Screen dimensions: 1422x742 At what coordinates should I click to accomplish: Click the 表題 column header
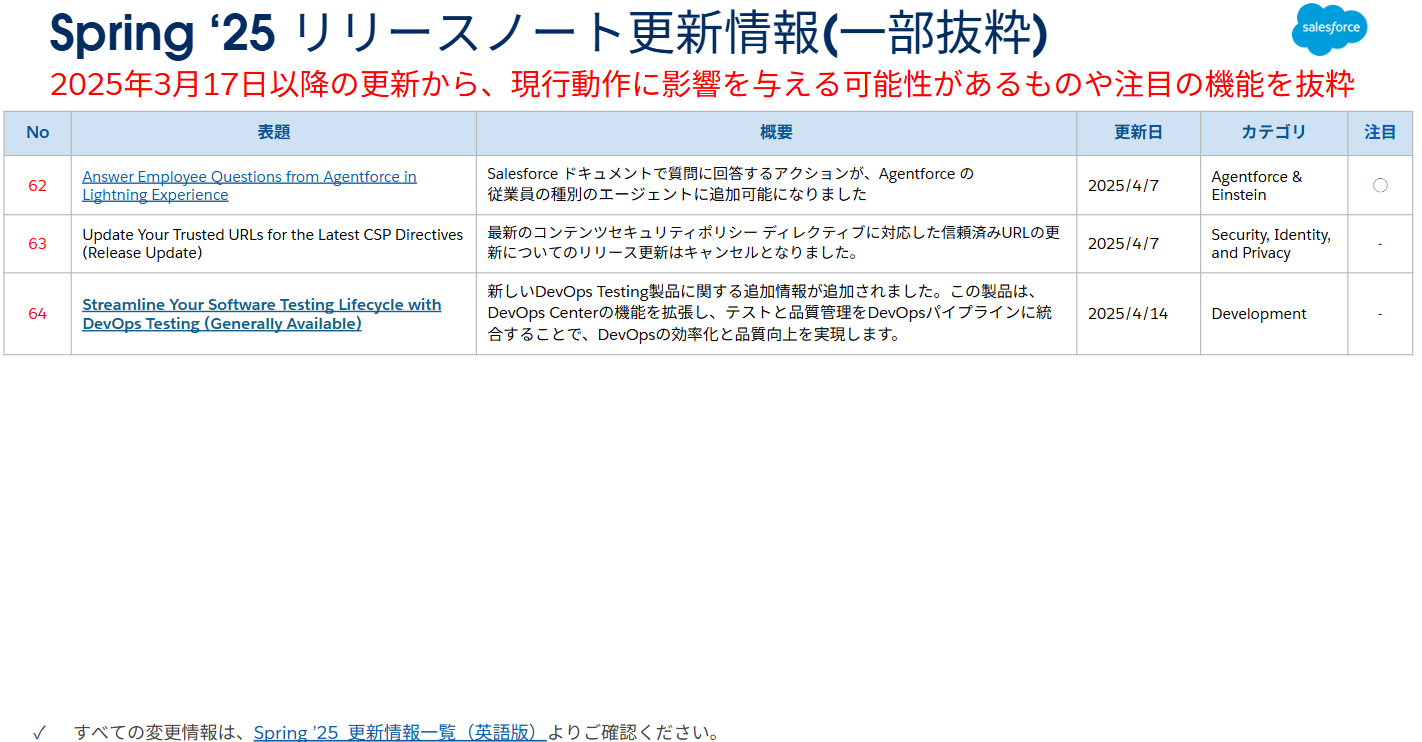pyautogui.click(x=274, y=133)
